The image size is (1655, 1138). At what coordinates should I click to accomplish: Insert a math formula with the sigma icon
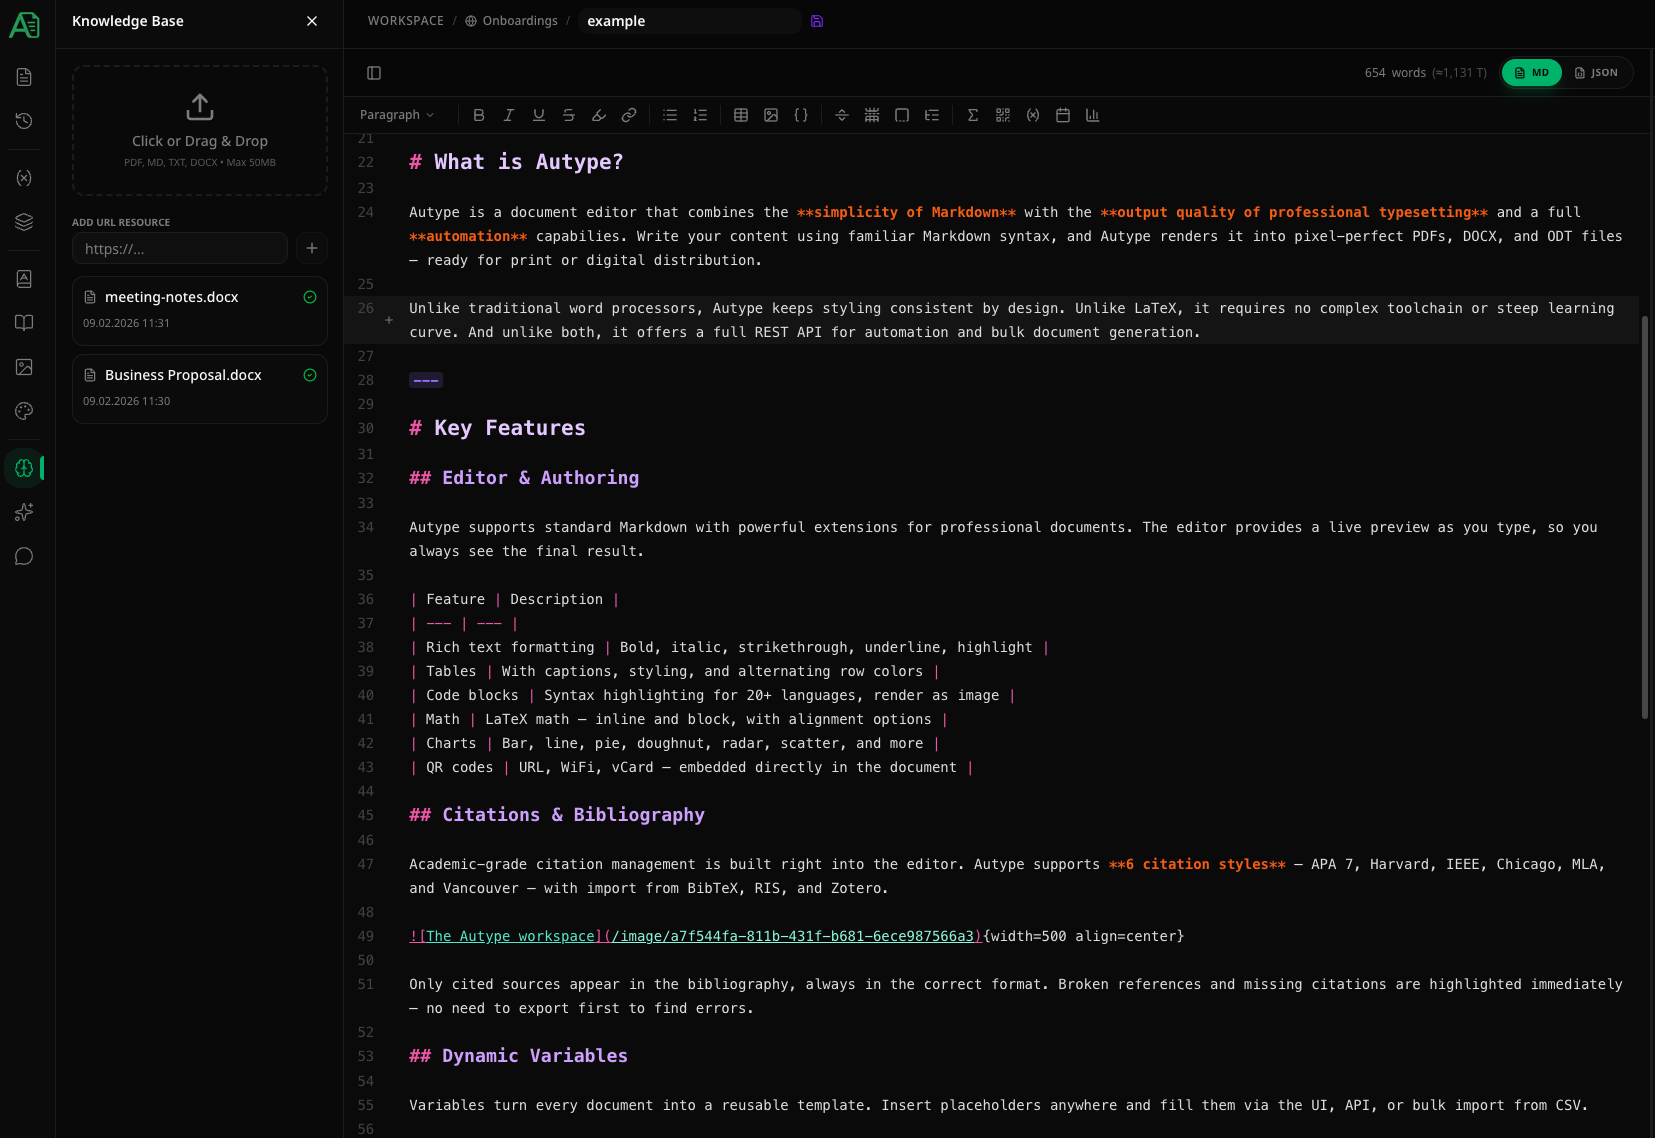tap(972, 115)
